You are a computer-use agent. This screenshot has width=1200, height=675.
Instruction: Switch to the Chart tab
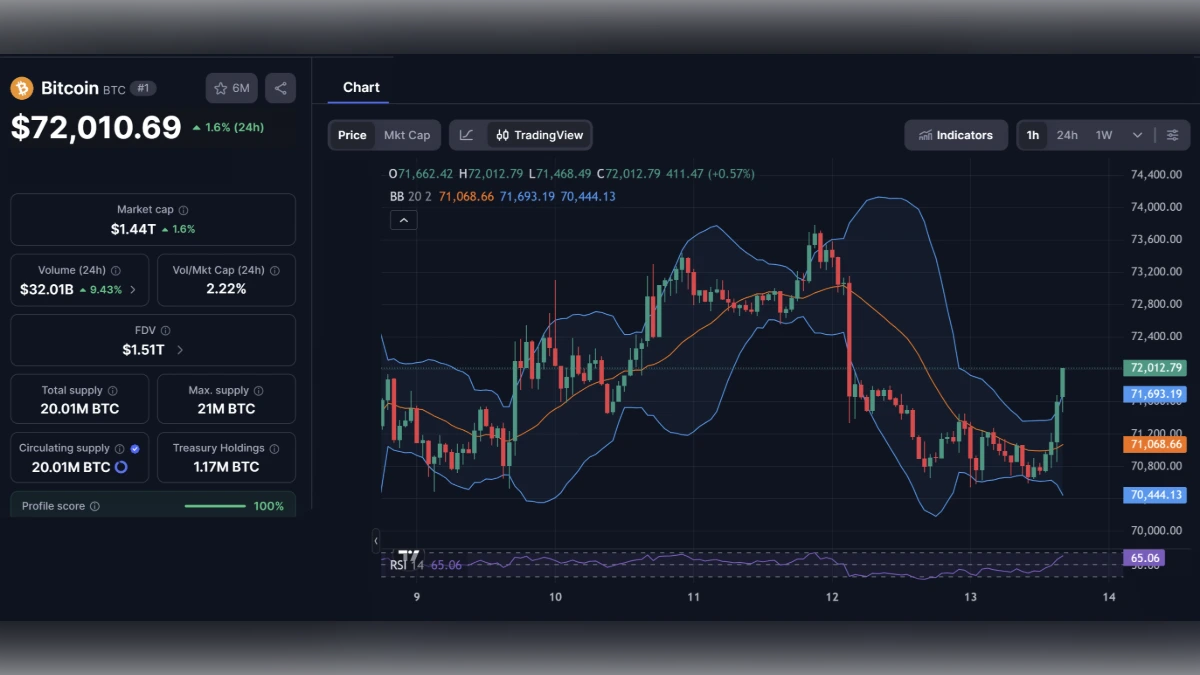tap(361, 87)
